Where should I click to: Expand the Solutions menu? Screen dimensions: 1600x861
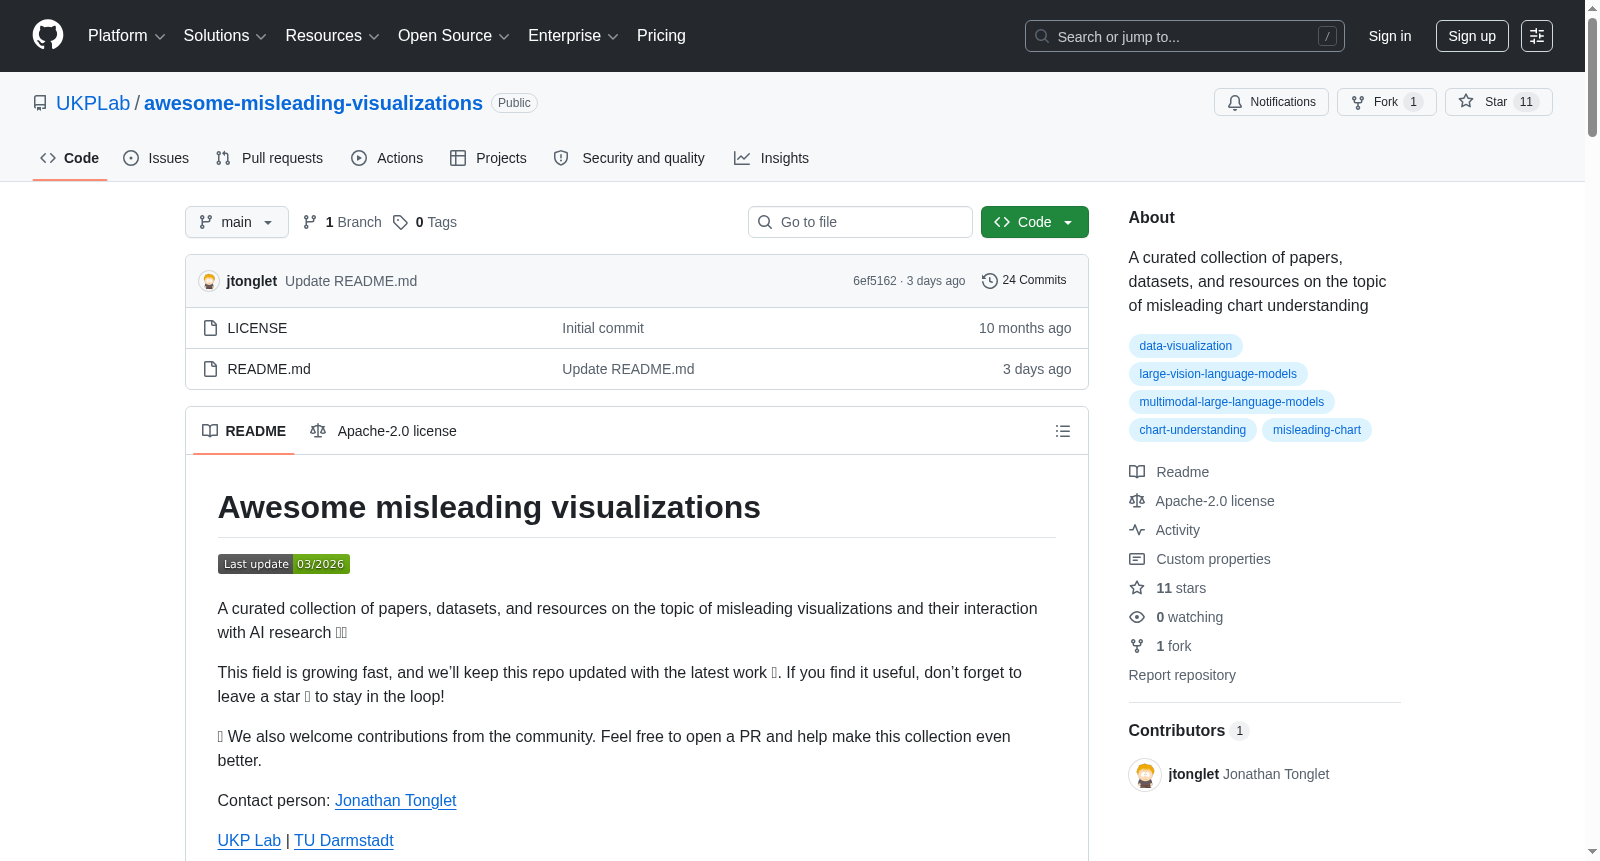225,36
